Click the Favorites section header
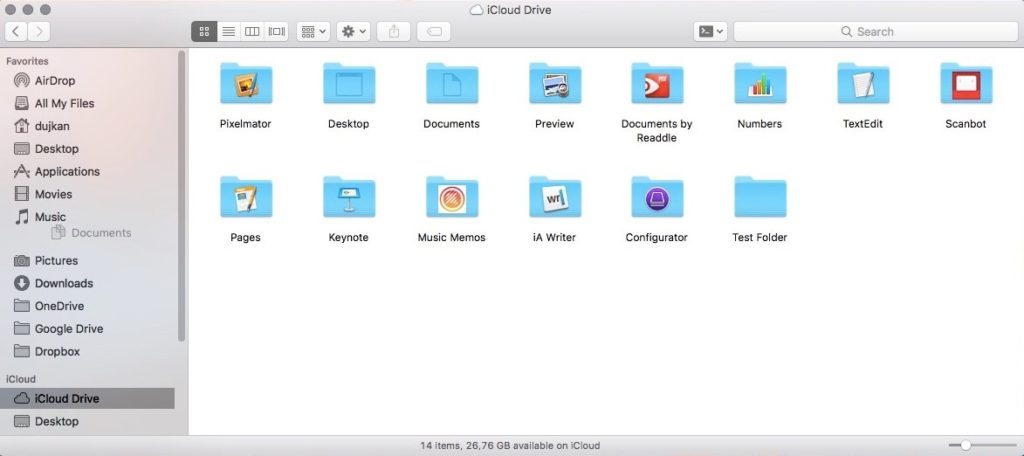 coord(27,61)
